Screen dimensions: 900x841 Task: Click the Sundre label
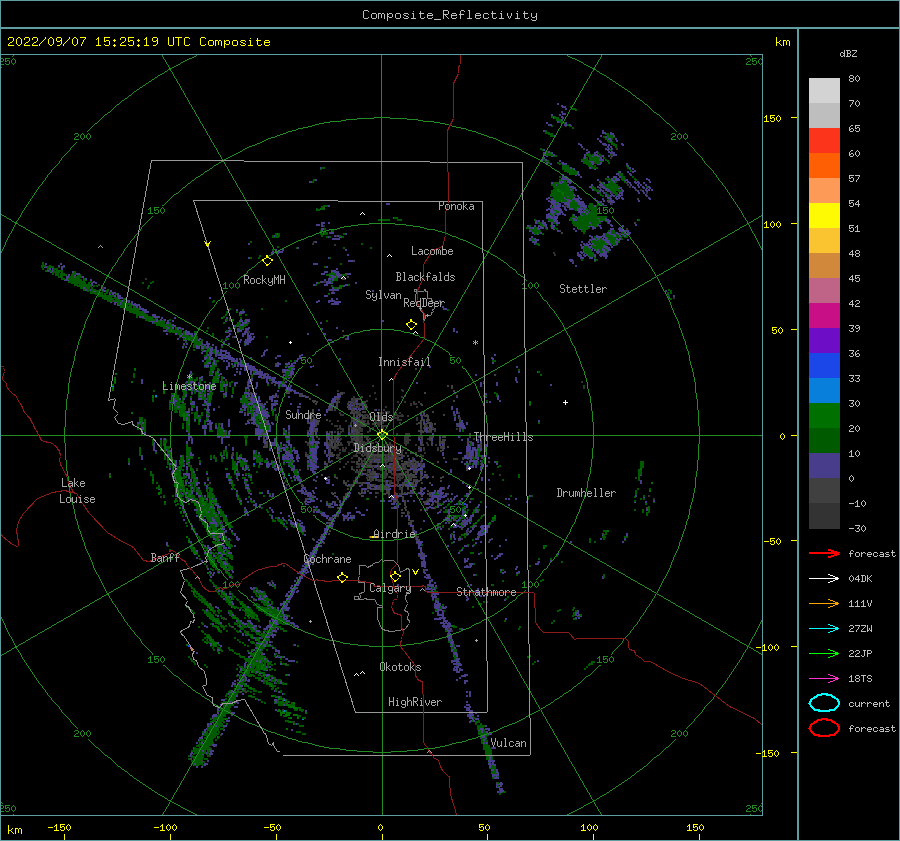[x=303, y=414]
